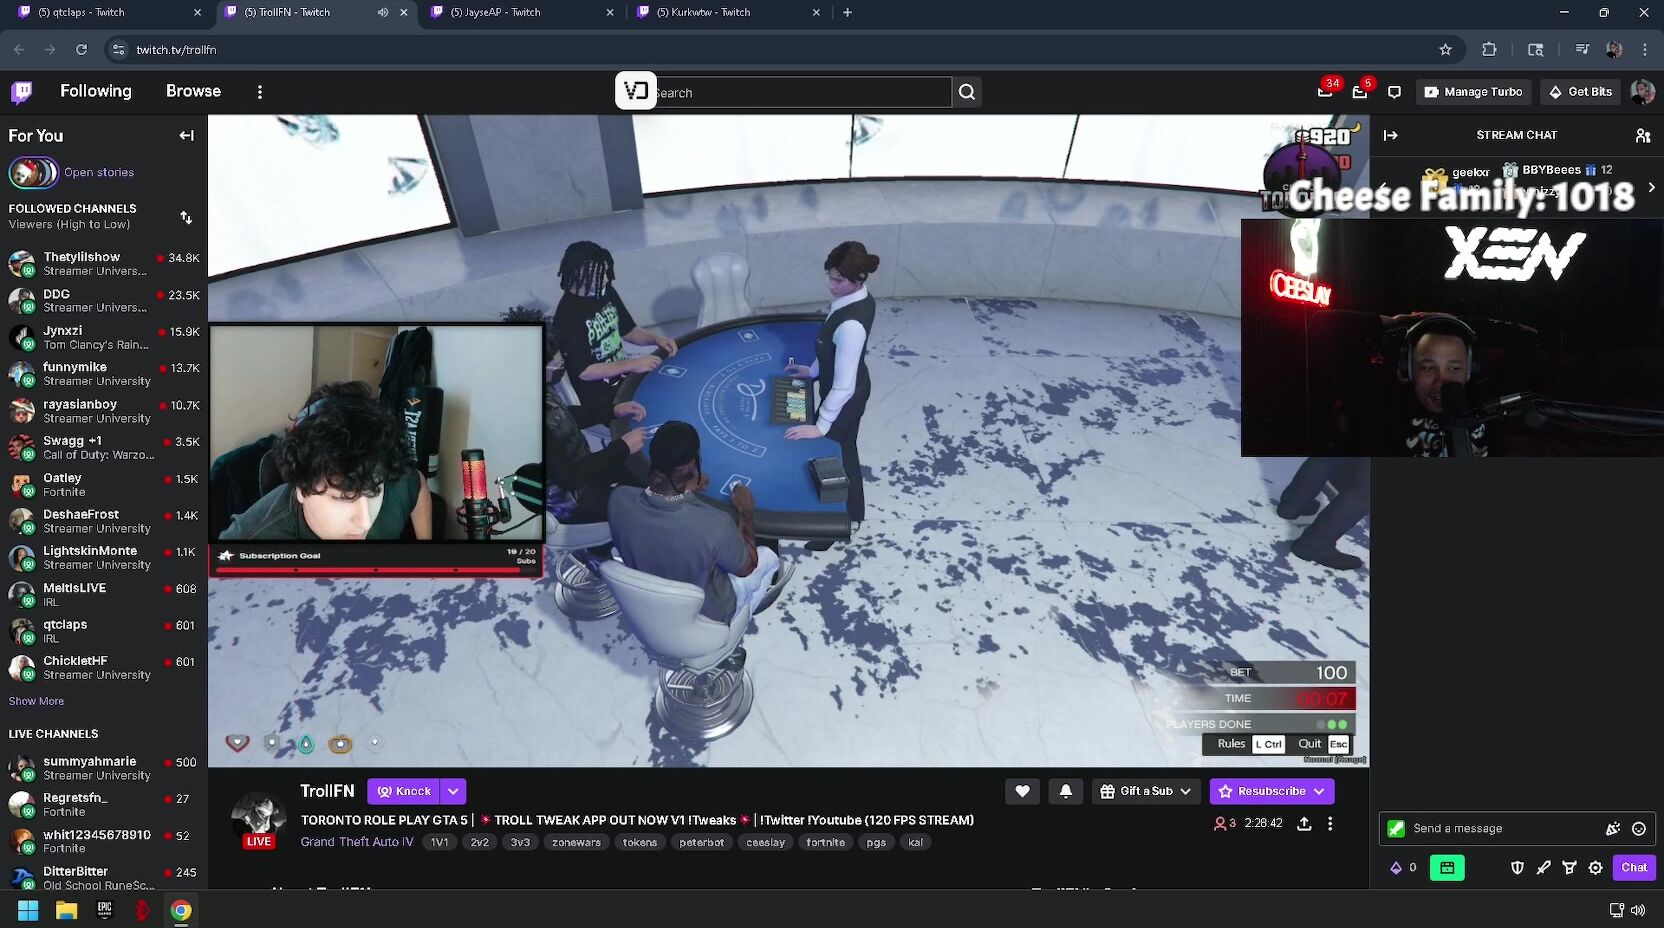Click Manage Turbo
1664x928 pixels.
[x=1473, y=92]
